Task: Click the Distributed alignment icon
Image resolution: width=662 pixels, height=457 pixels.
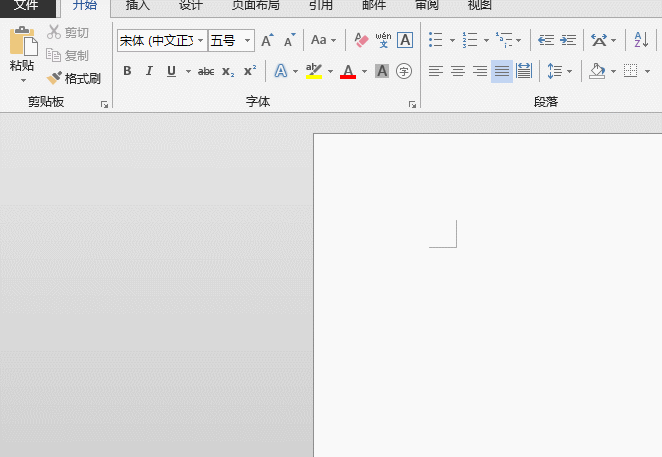Action: point(524,71)
